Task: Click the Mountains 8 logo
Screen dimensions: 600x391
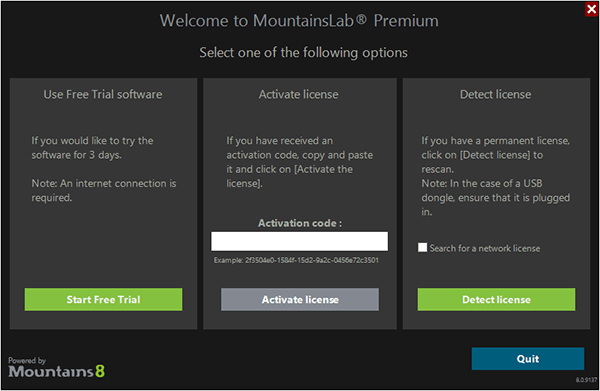Action: [56, 367]
